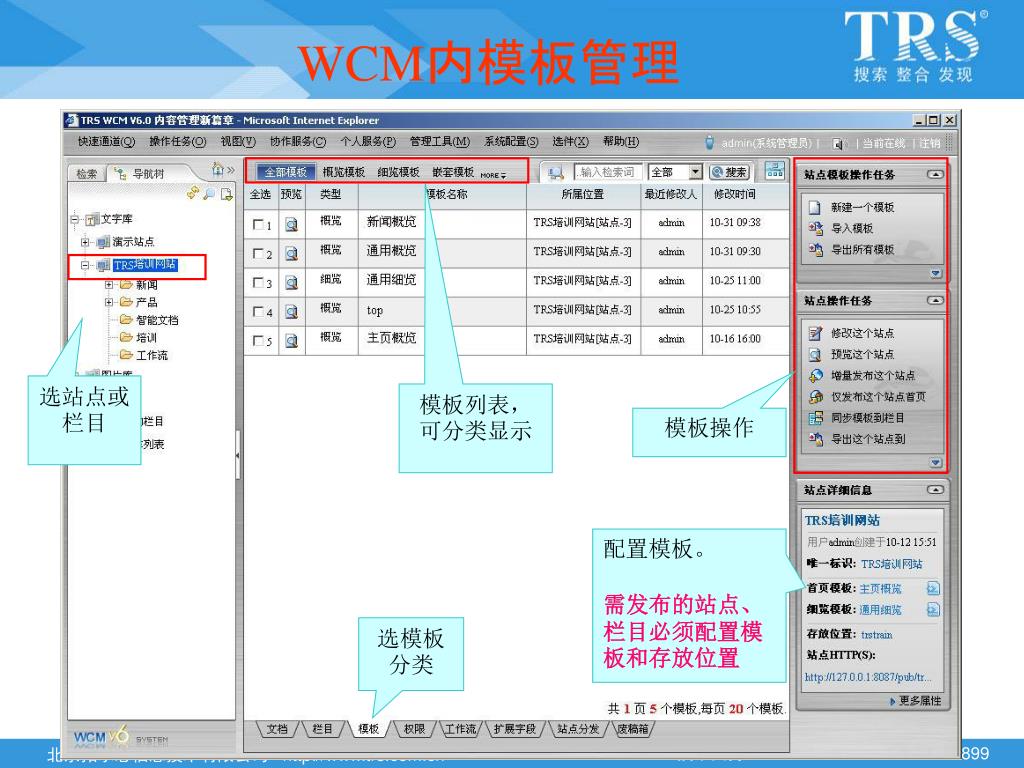
Task: Click the search-mode icon left of the search box
Action: 556,172
